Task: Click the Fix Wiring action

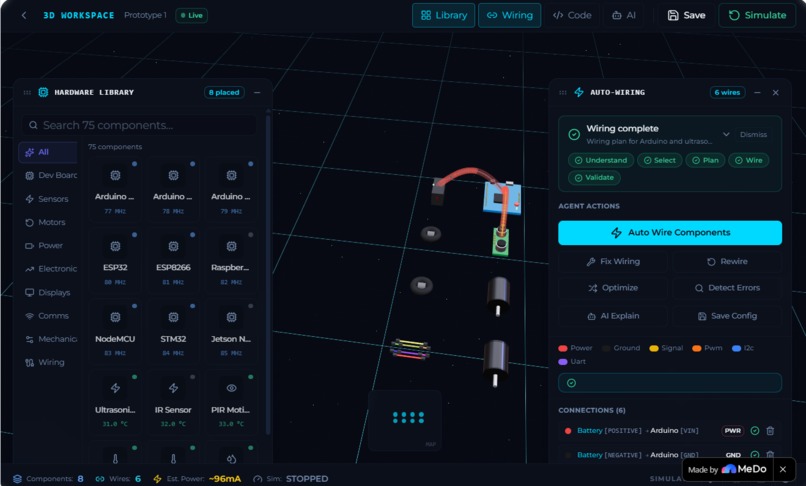Action: [613, 262]
